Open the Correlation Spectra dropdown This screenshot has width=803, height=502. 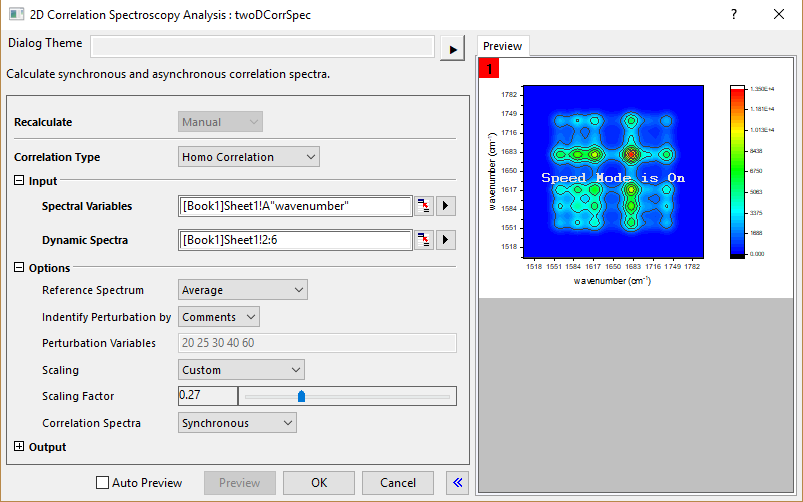coord(237,423)
